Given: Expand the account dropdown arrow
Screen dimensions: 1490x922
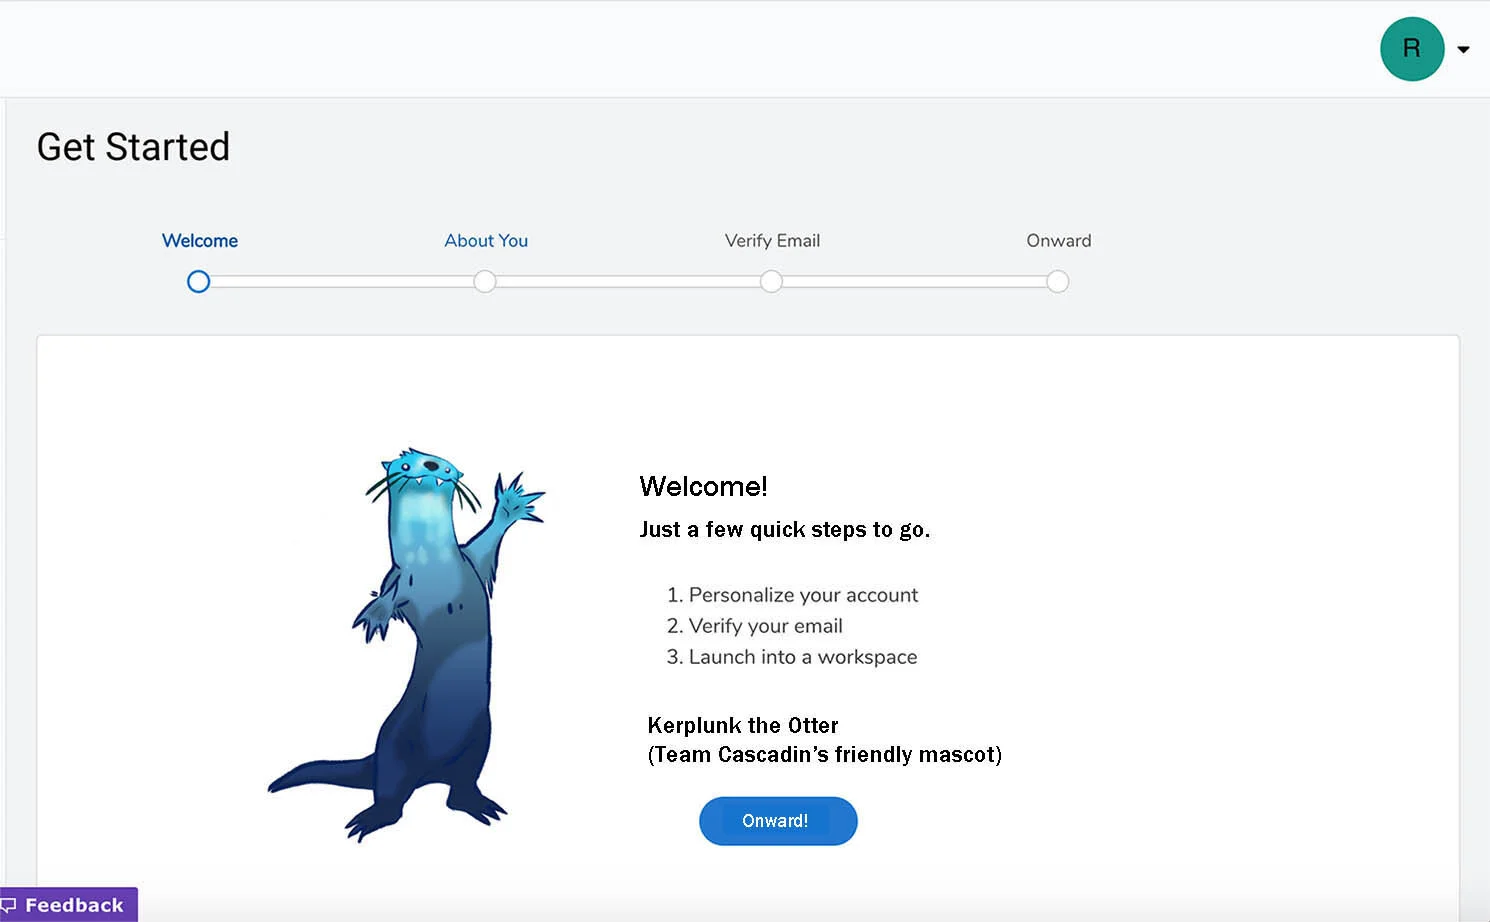Looking at the screenshot, I should pos(1463,49).
